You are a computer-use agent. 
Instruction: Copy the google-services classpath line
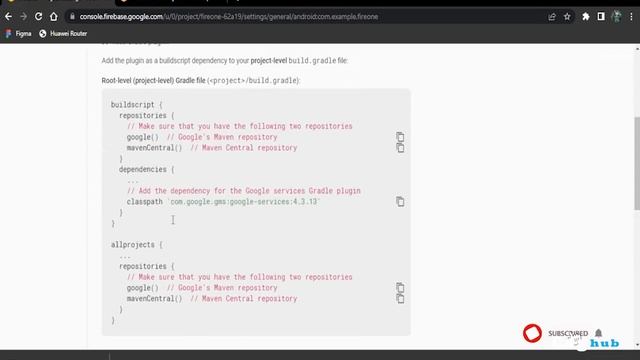400,202
